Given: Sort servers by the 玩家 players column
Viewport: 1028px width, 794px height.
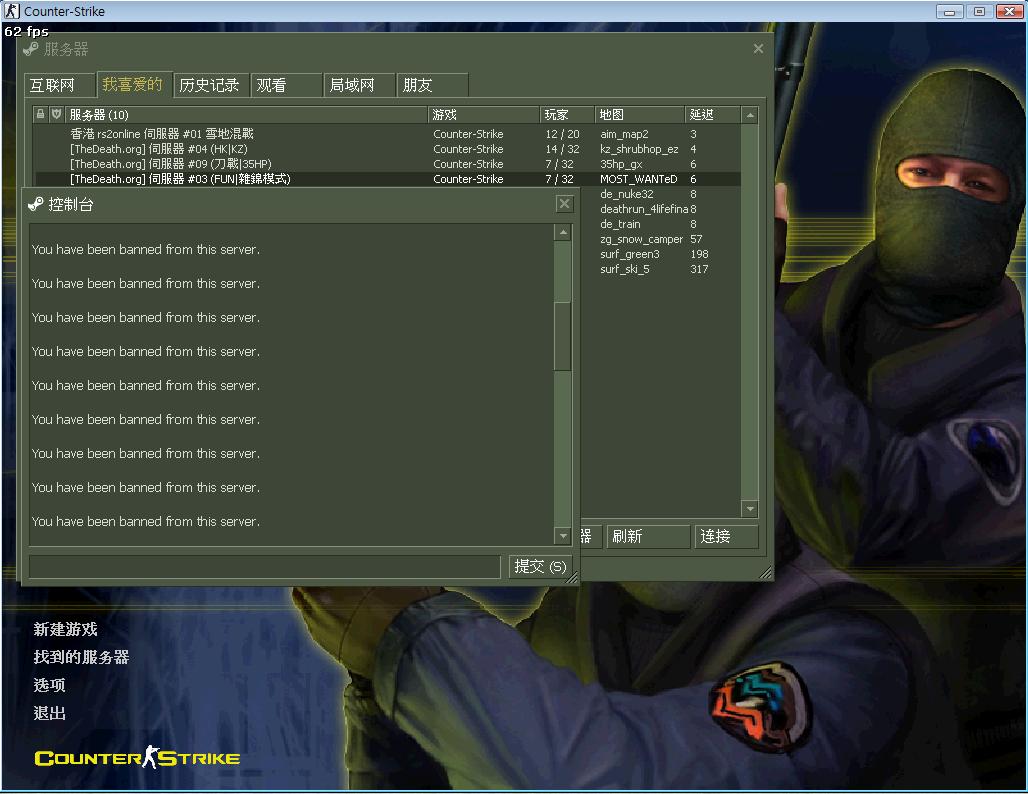Looking at the screenshot, I should coord(567,115).
